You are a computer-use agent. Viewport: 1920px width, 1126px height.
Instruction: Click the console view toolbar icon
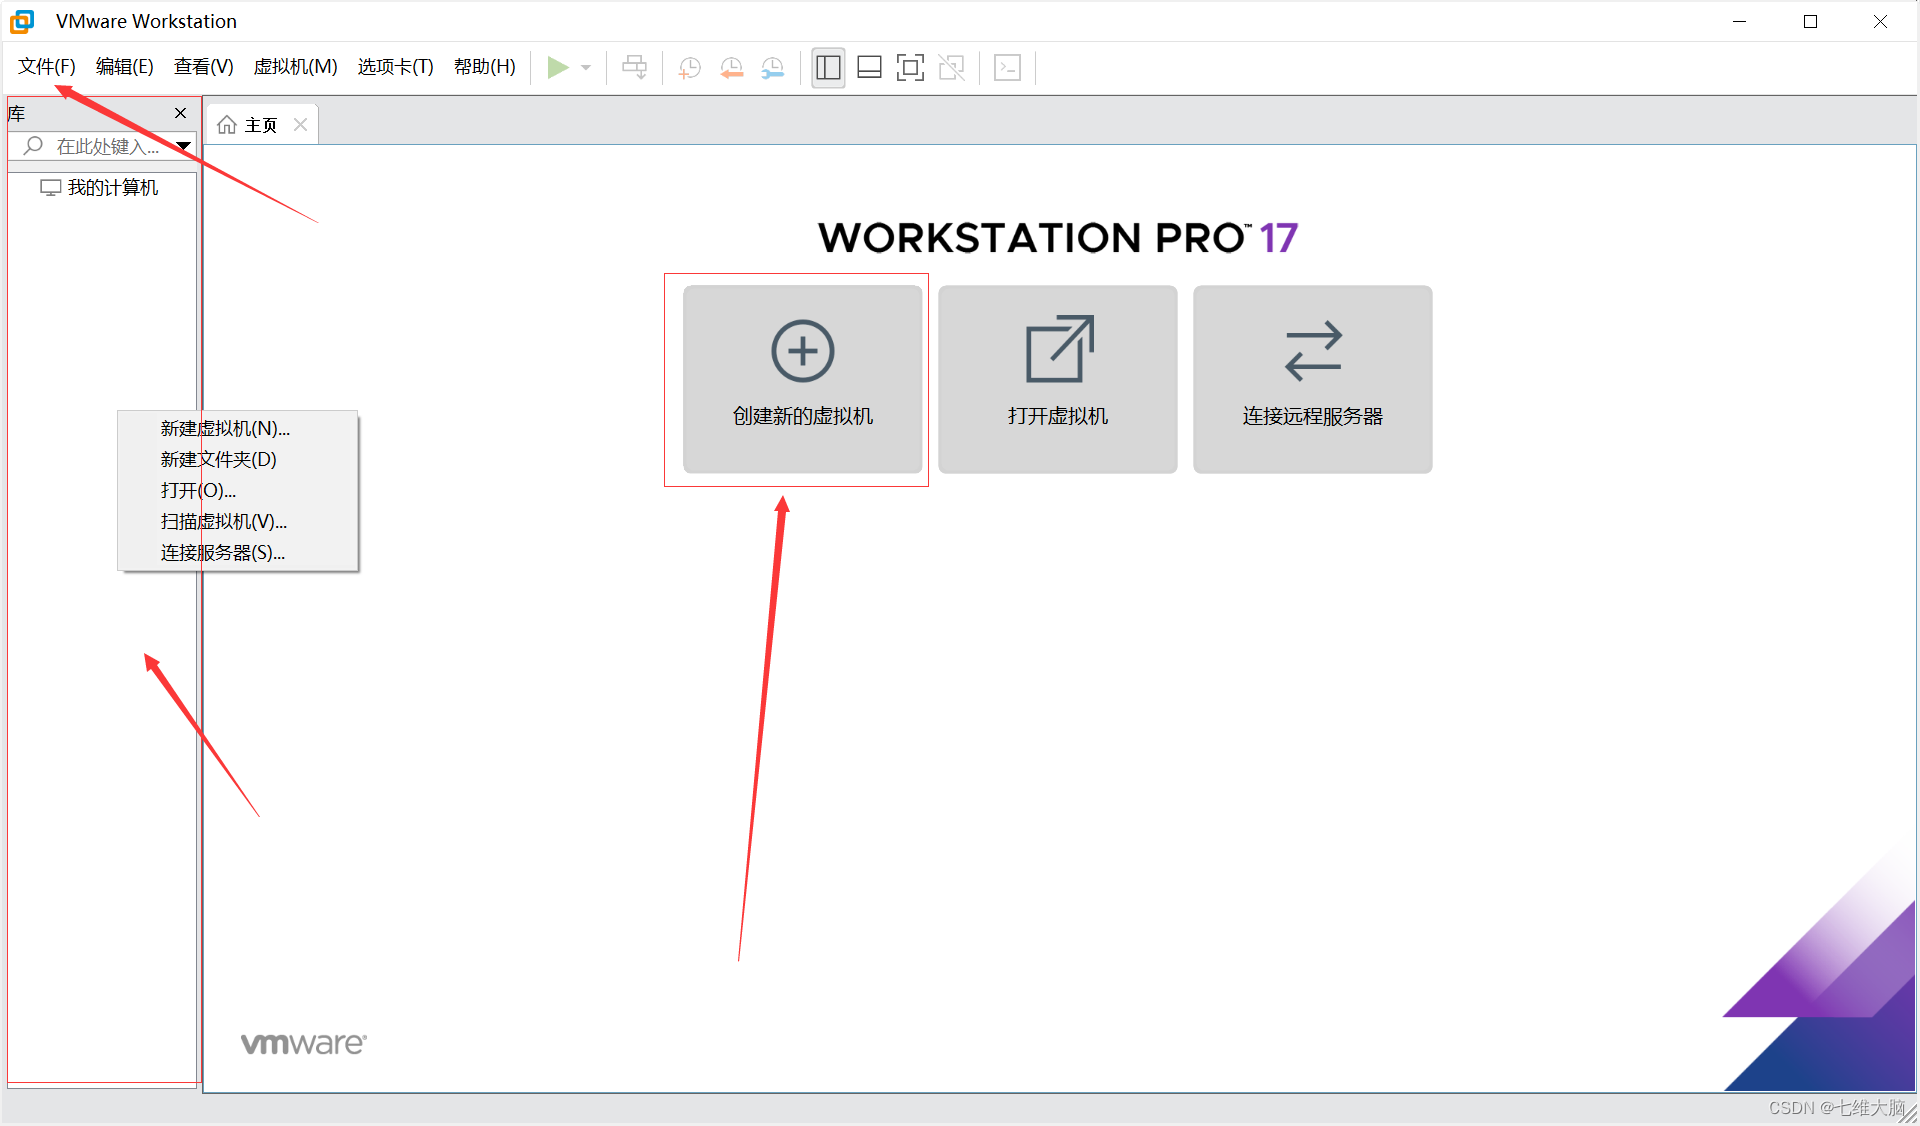point(1007,67)
